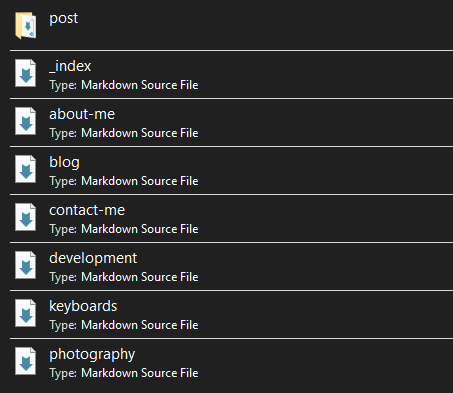Click the blog file name
Screen dimensions: 453x393
pyautogui.click(x=64, y=163)
